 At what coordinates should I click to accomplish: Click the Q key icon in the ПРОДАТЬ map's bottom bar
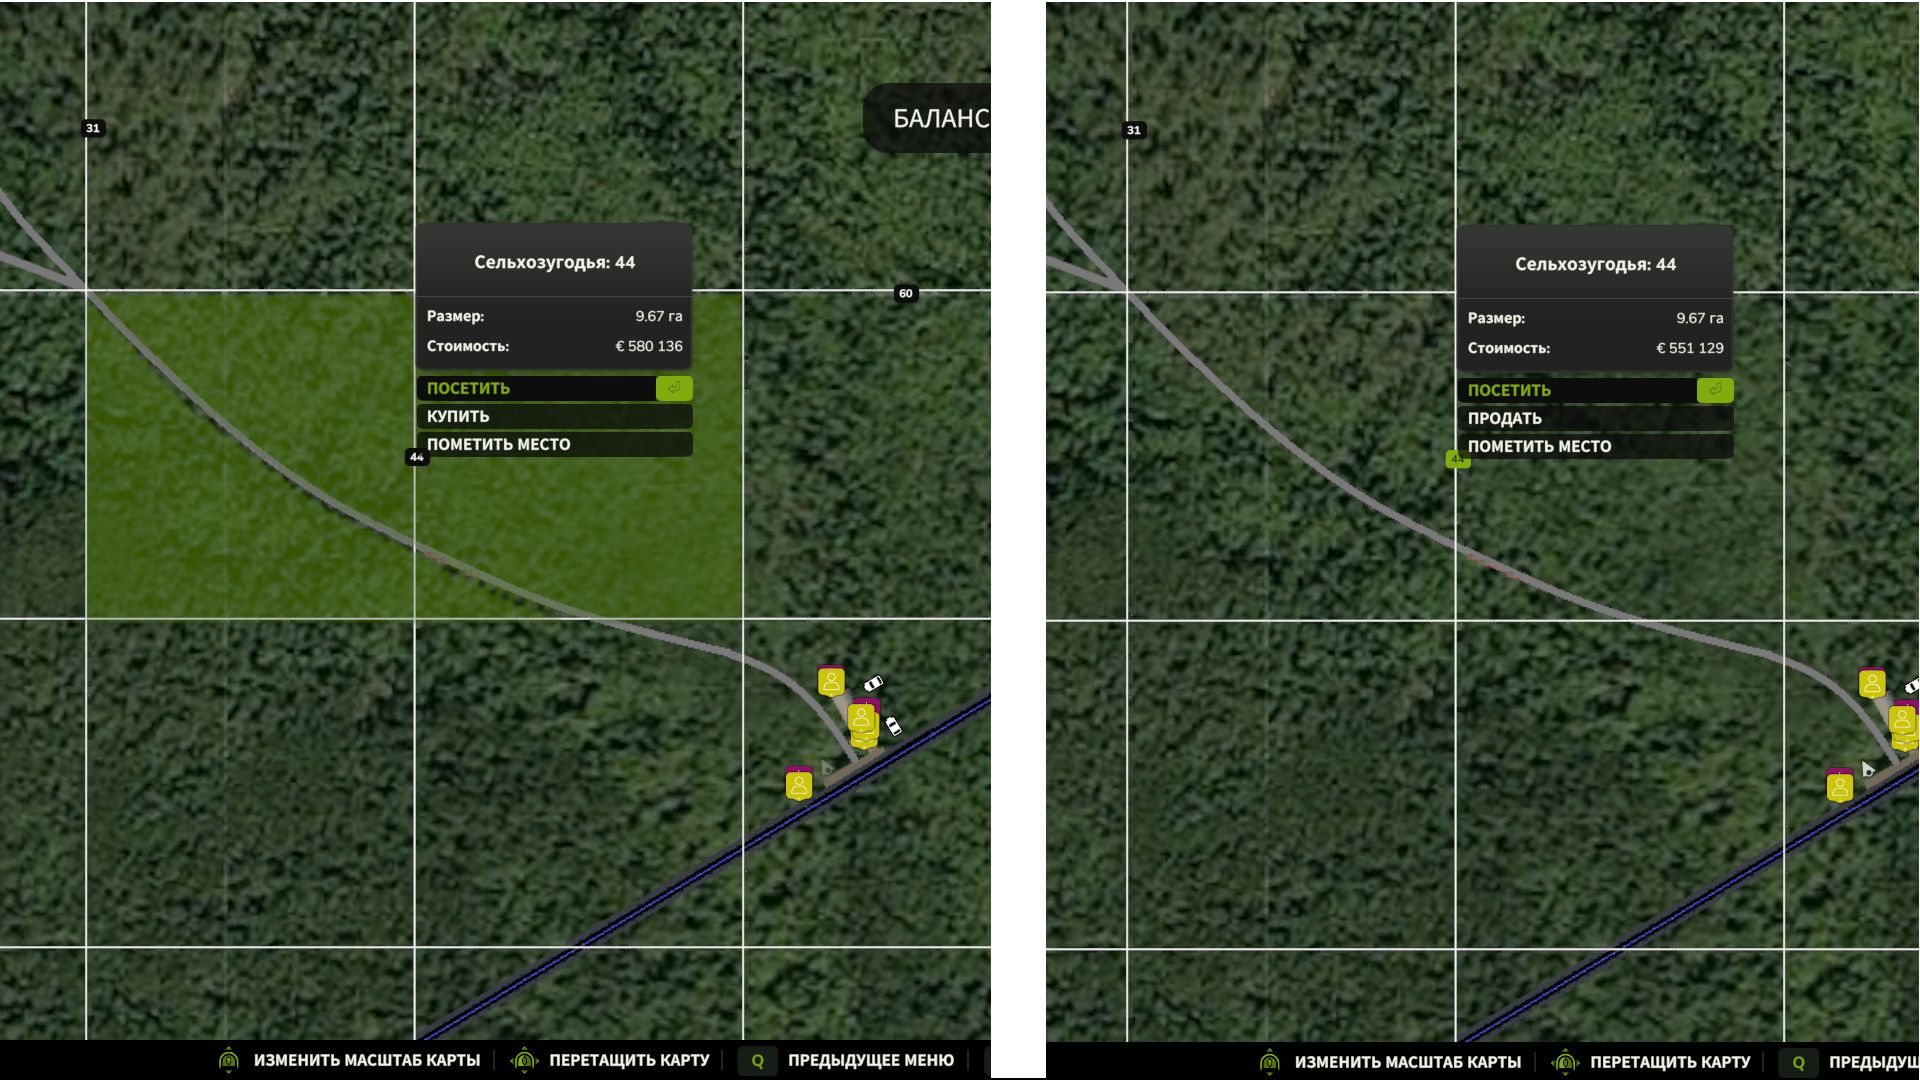pos(1799,1063)
